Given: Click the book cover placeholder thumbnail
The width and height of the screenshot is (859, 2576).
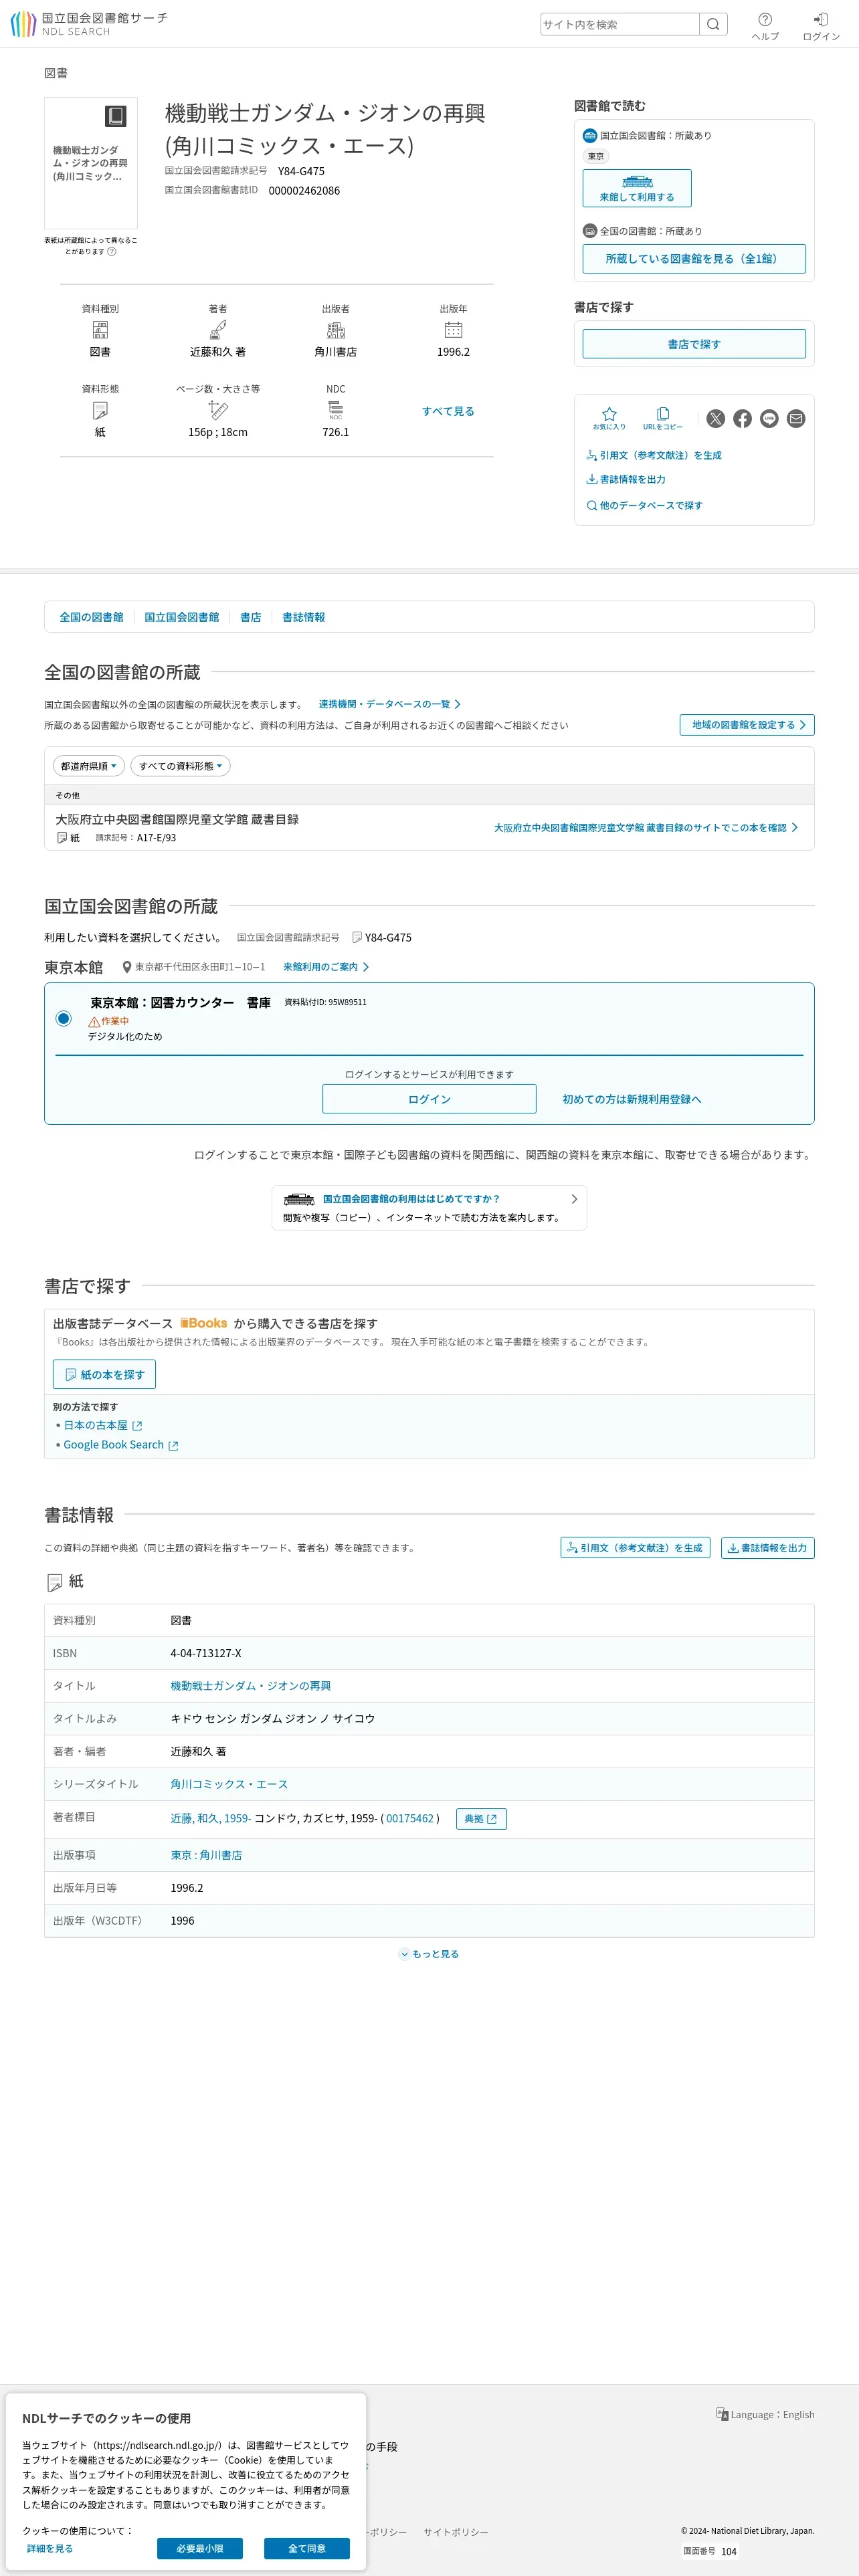Looking at the screenshot, I should 91,163.
